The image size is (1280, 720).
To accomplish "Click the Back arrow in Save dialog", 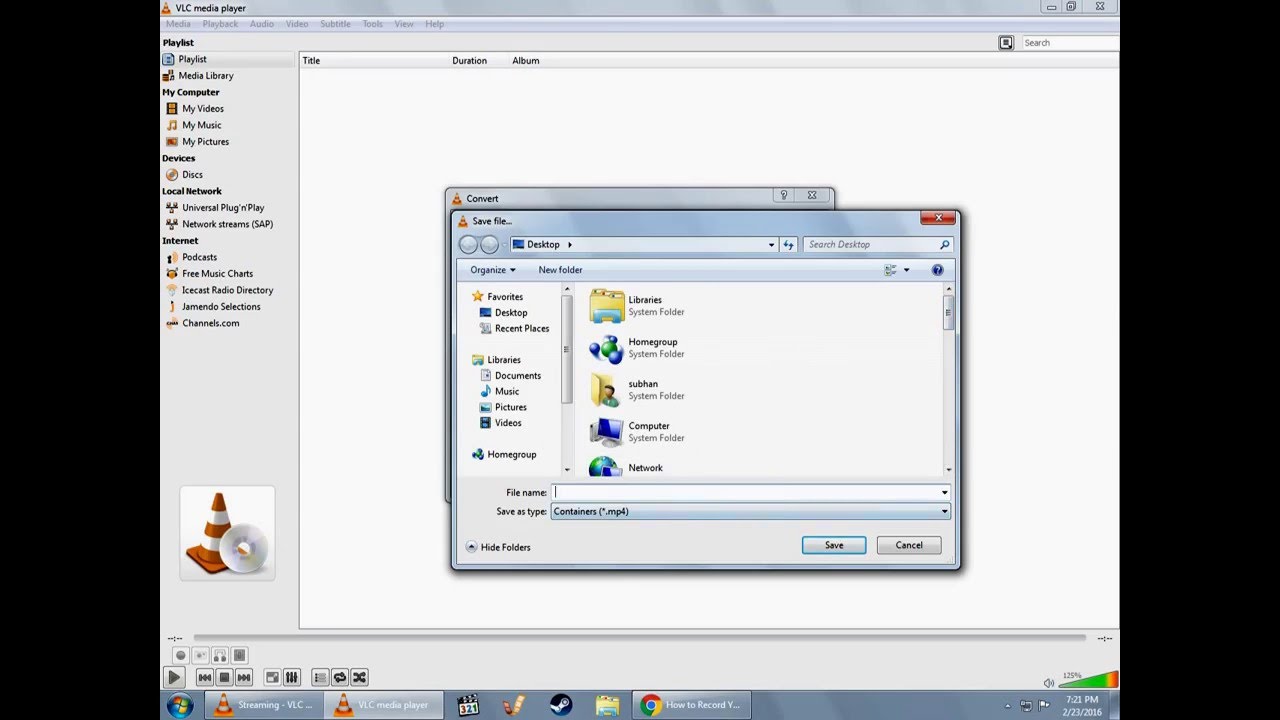I will (468, 245).
